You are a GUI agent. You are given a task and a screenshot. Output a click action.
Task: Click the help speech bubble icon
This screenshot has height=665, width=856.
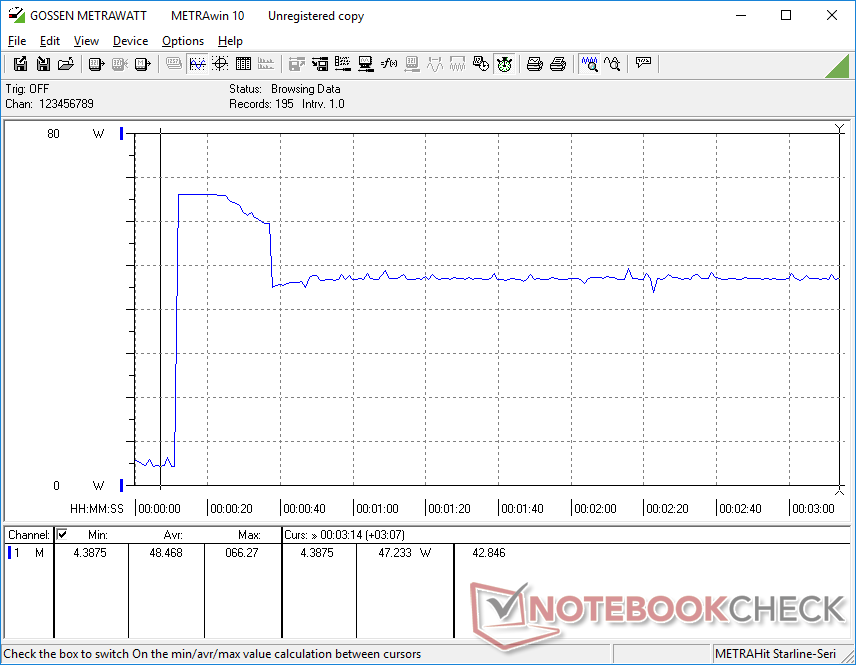[x=643, y=64]
